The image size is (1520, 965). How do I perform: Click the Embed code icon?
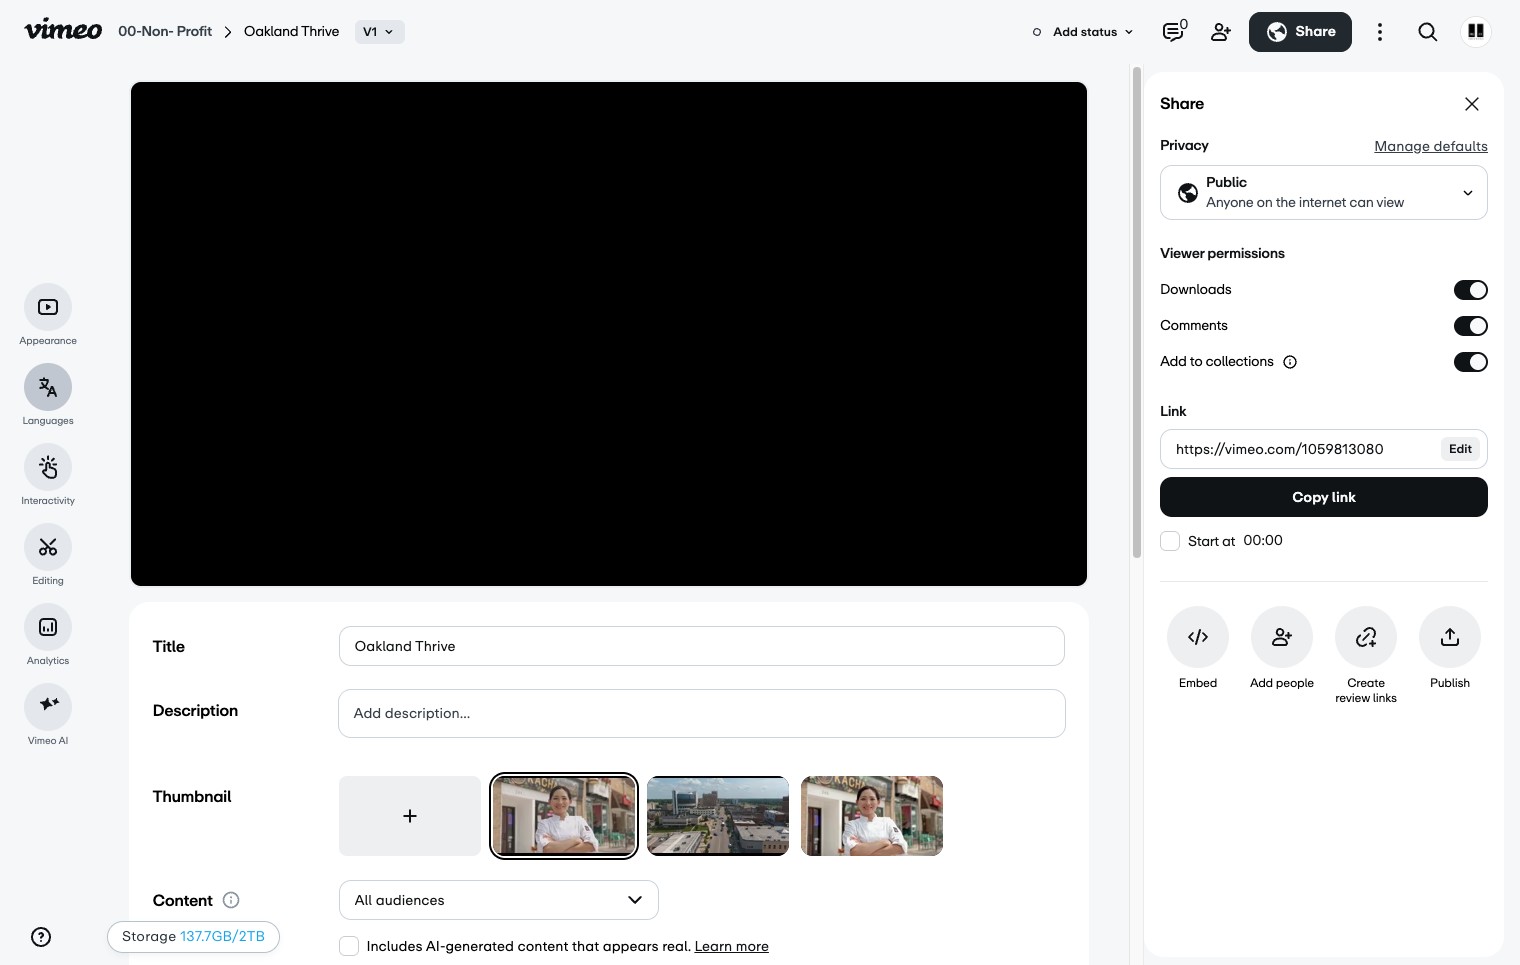pos(1198,637)
